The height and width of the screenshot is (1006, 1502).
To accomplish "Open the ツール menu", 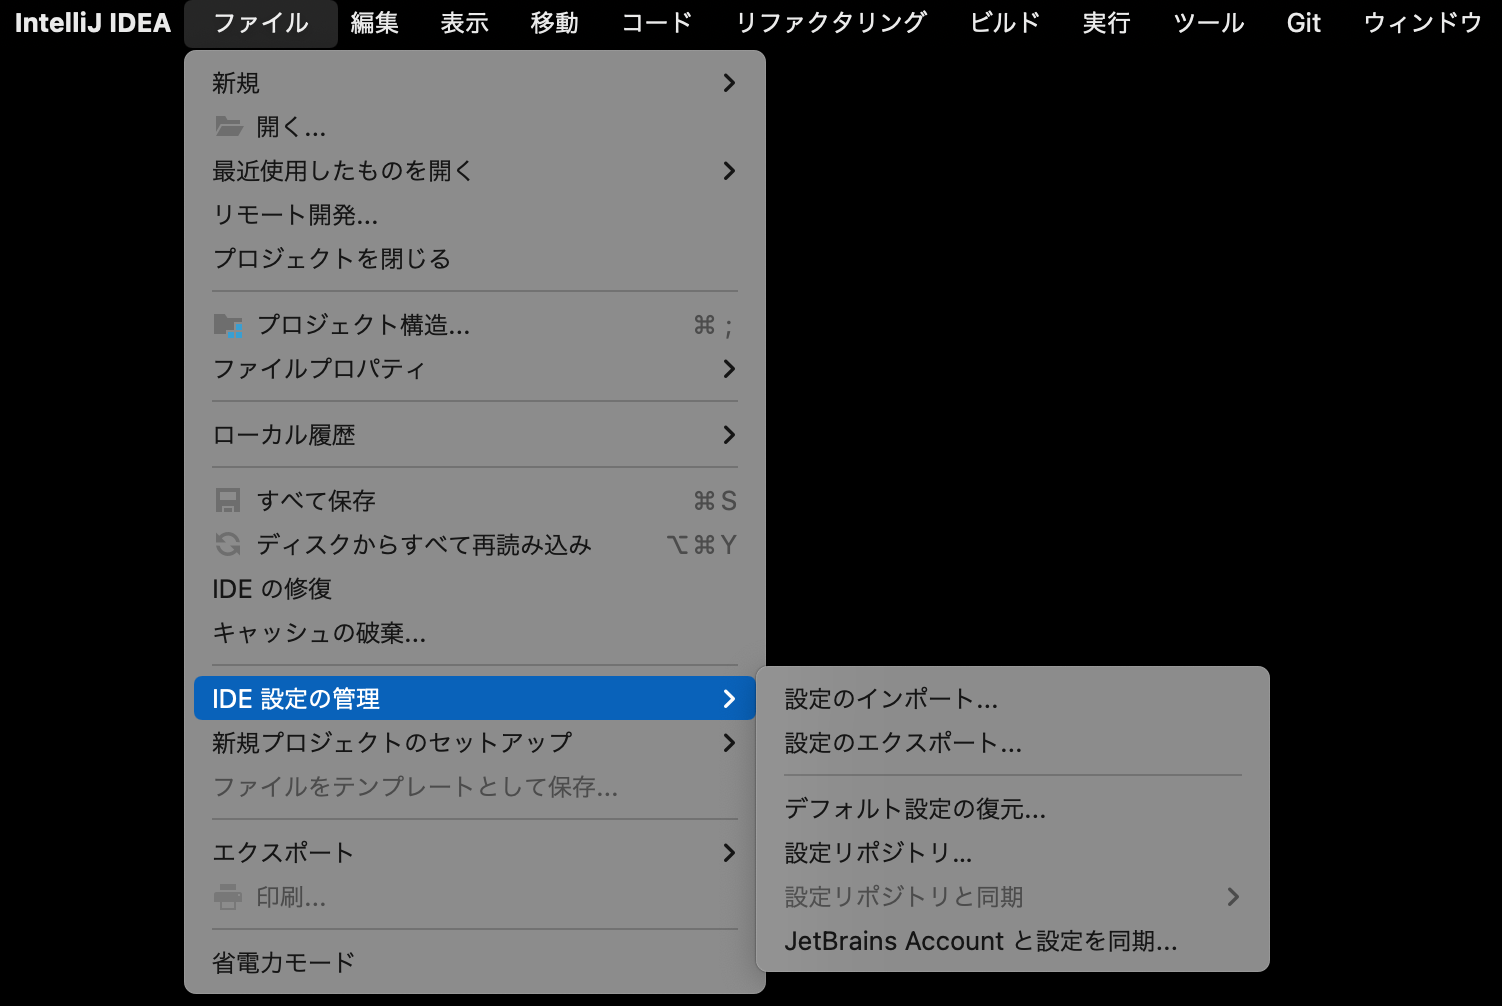I will (1209, 23).
